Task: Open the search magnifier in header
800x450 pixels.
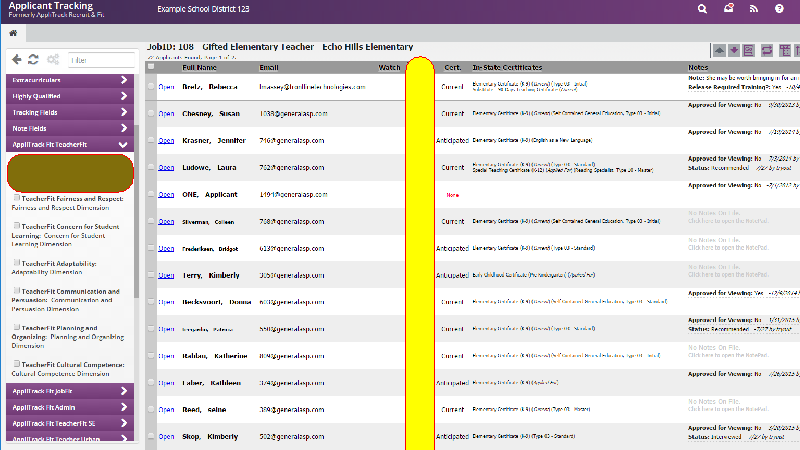Action: tap(702, 9)
